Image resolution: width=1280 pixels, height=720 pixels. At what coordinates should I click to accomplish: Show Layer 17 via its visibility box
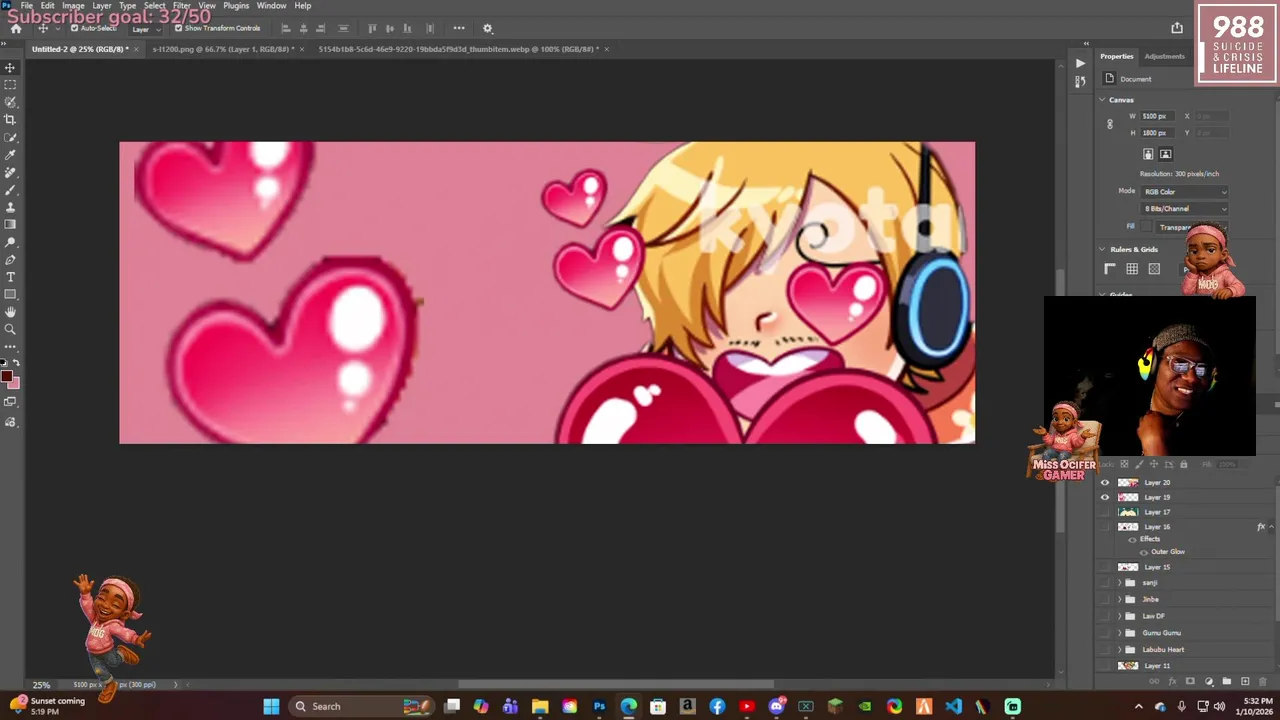[1105, 512]
